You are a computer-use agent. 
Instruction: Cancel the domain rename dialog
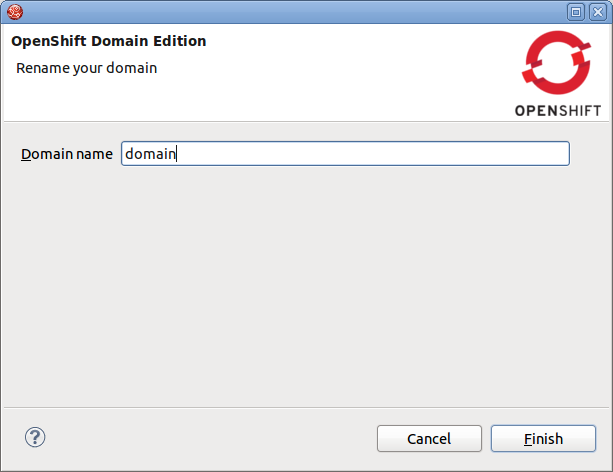[429, 438]
